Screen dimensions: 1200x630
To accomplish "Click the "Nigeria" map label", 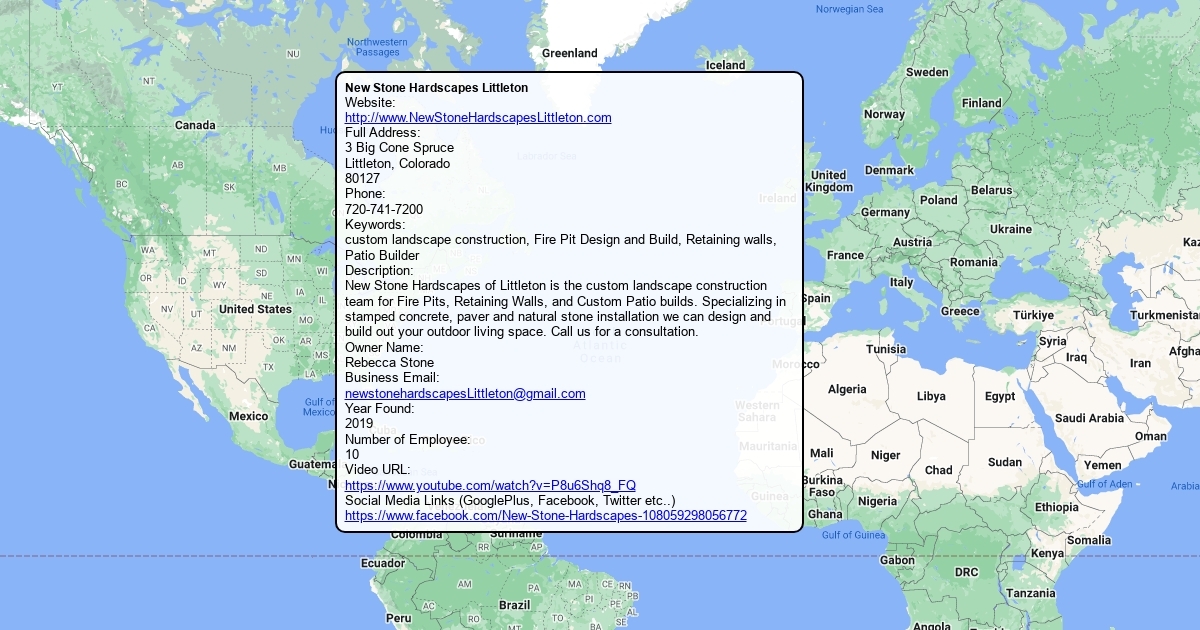I will click(877, 501).
